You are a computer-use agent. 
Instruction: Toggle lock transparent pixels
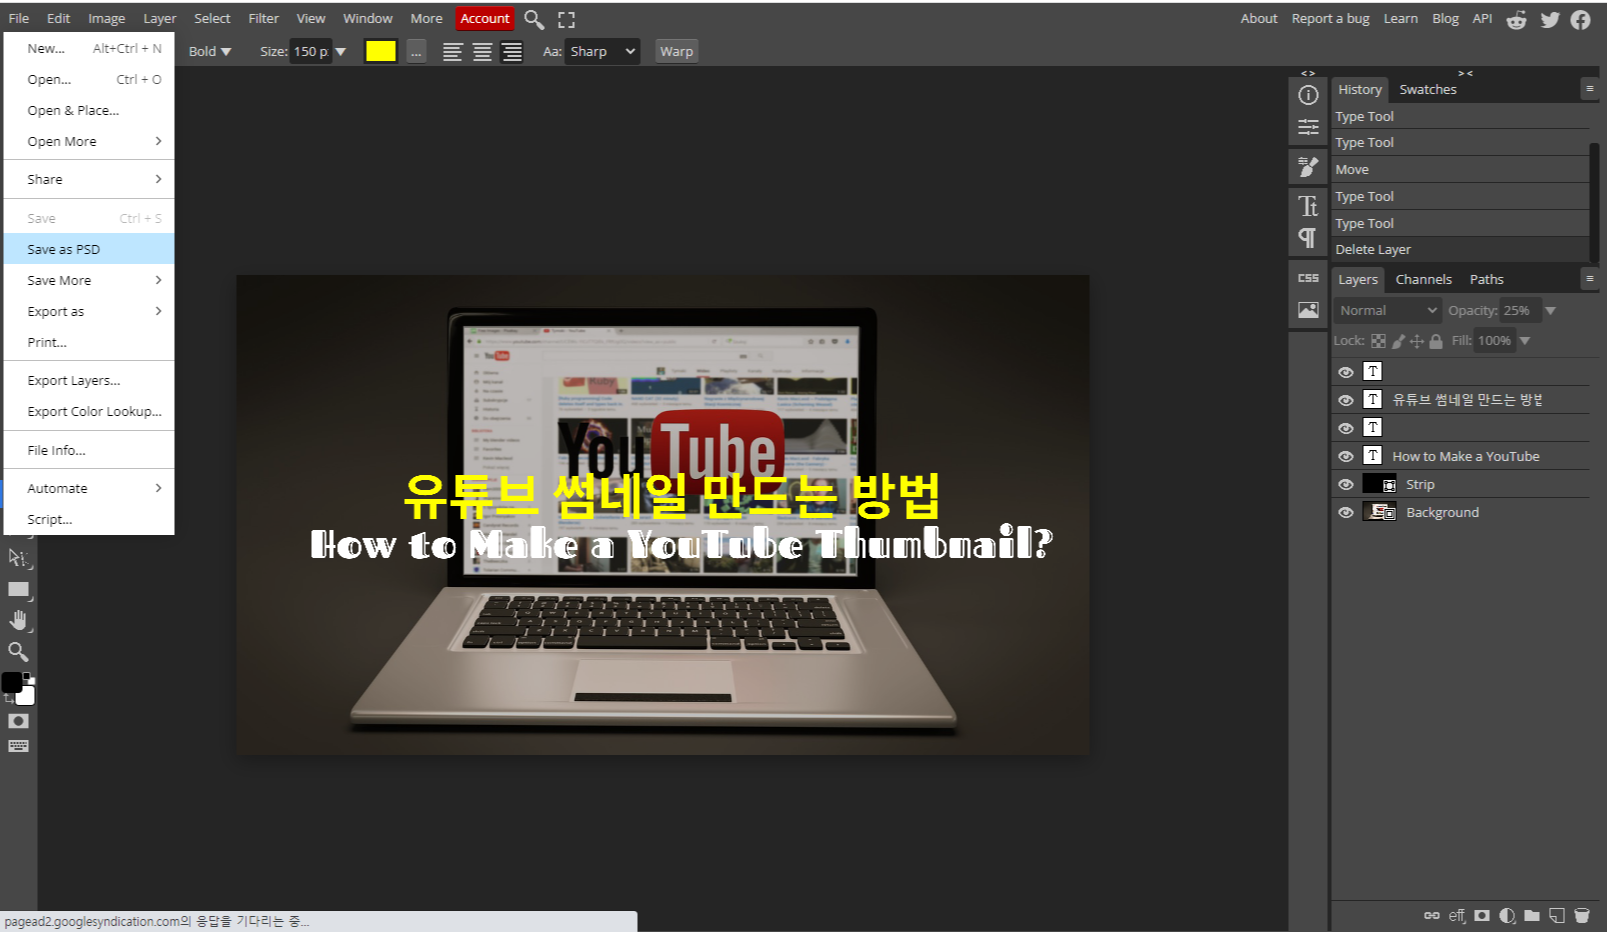1378,341
